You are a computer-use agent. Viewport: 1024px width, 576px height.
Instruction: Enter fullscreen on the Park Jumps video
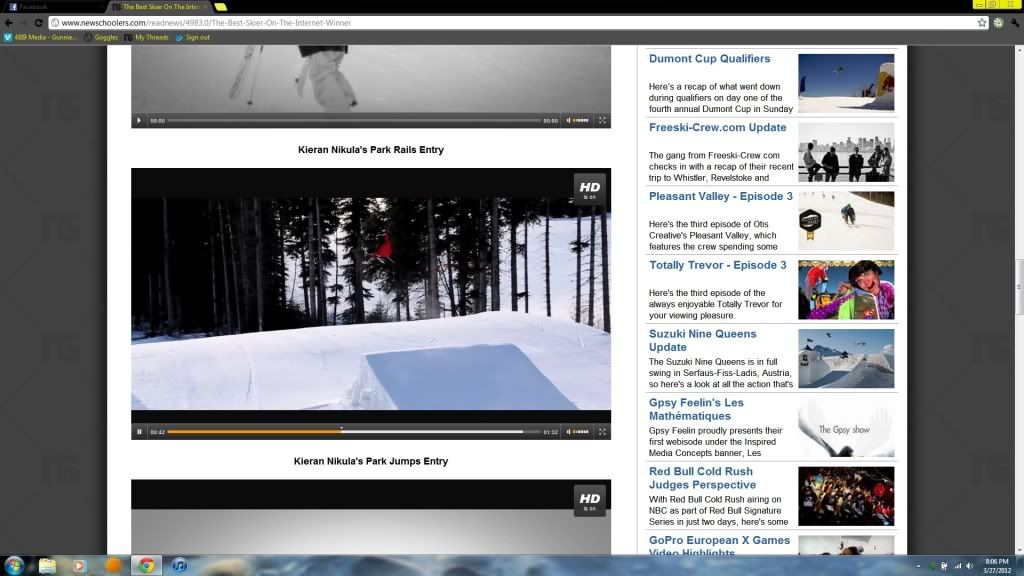602,432
